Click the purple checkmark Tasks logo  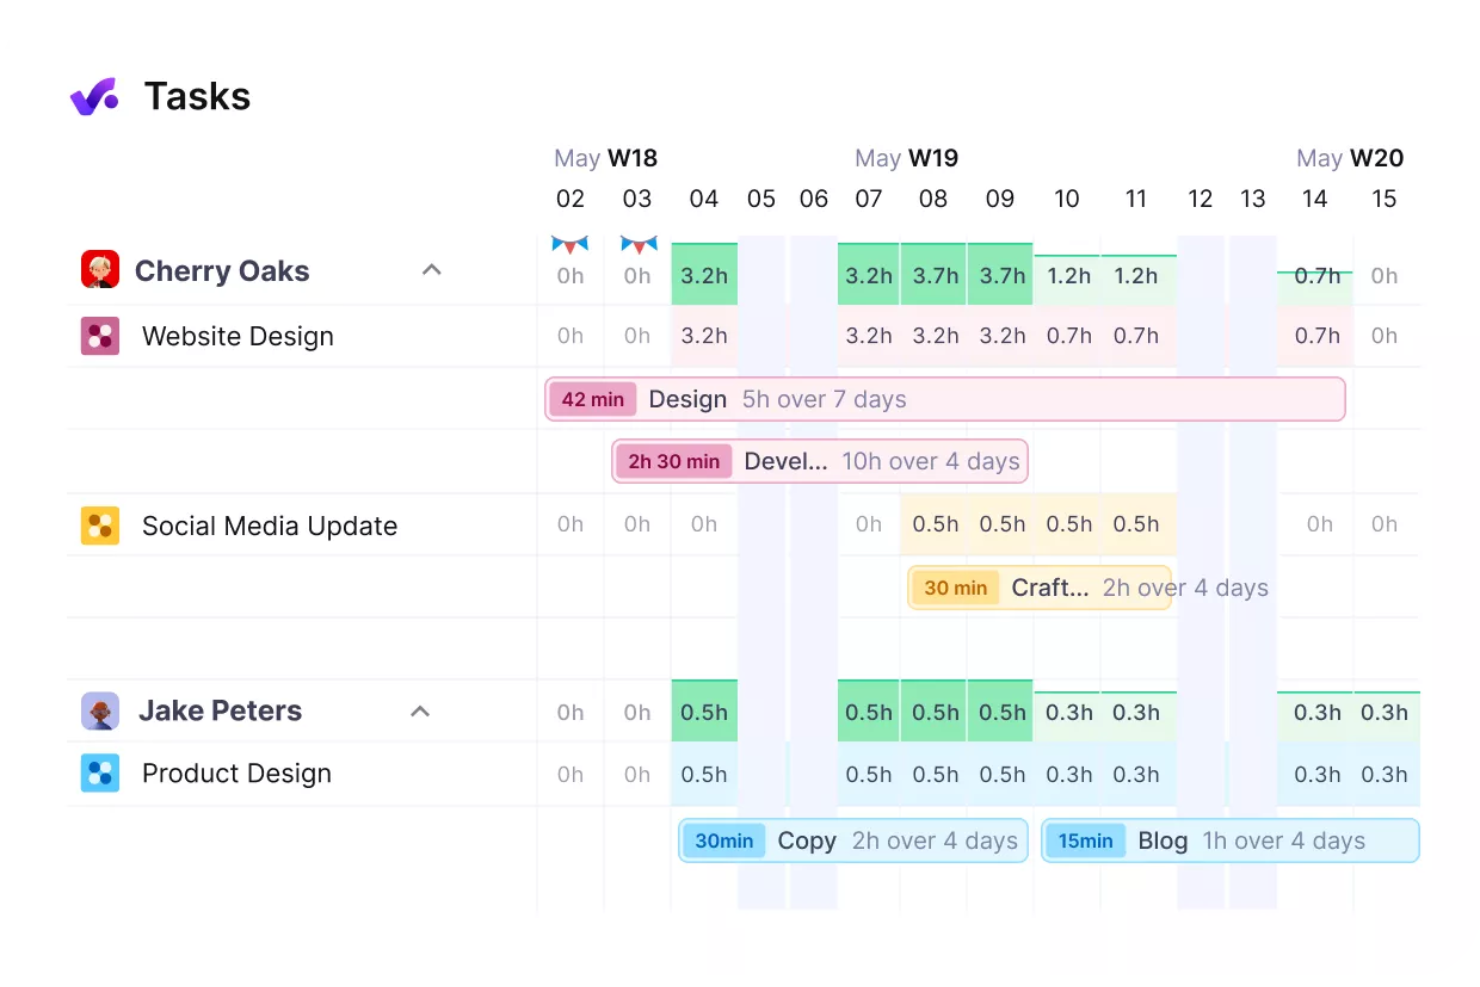pyautogui.click(x=94, y=97)
